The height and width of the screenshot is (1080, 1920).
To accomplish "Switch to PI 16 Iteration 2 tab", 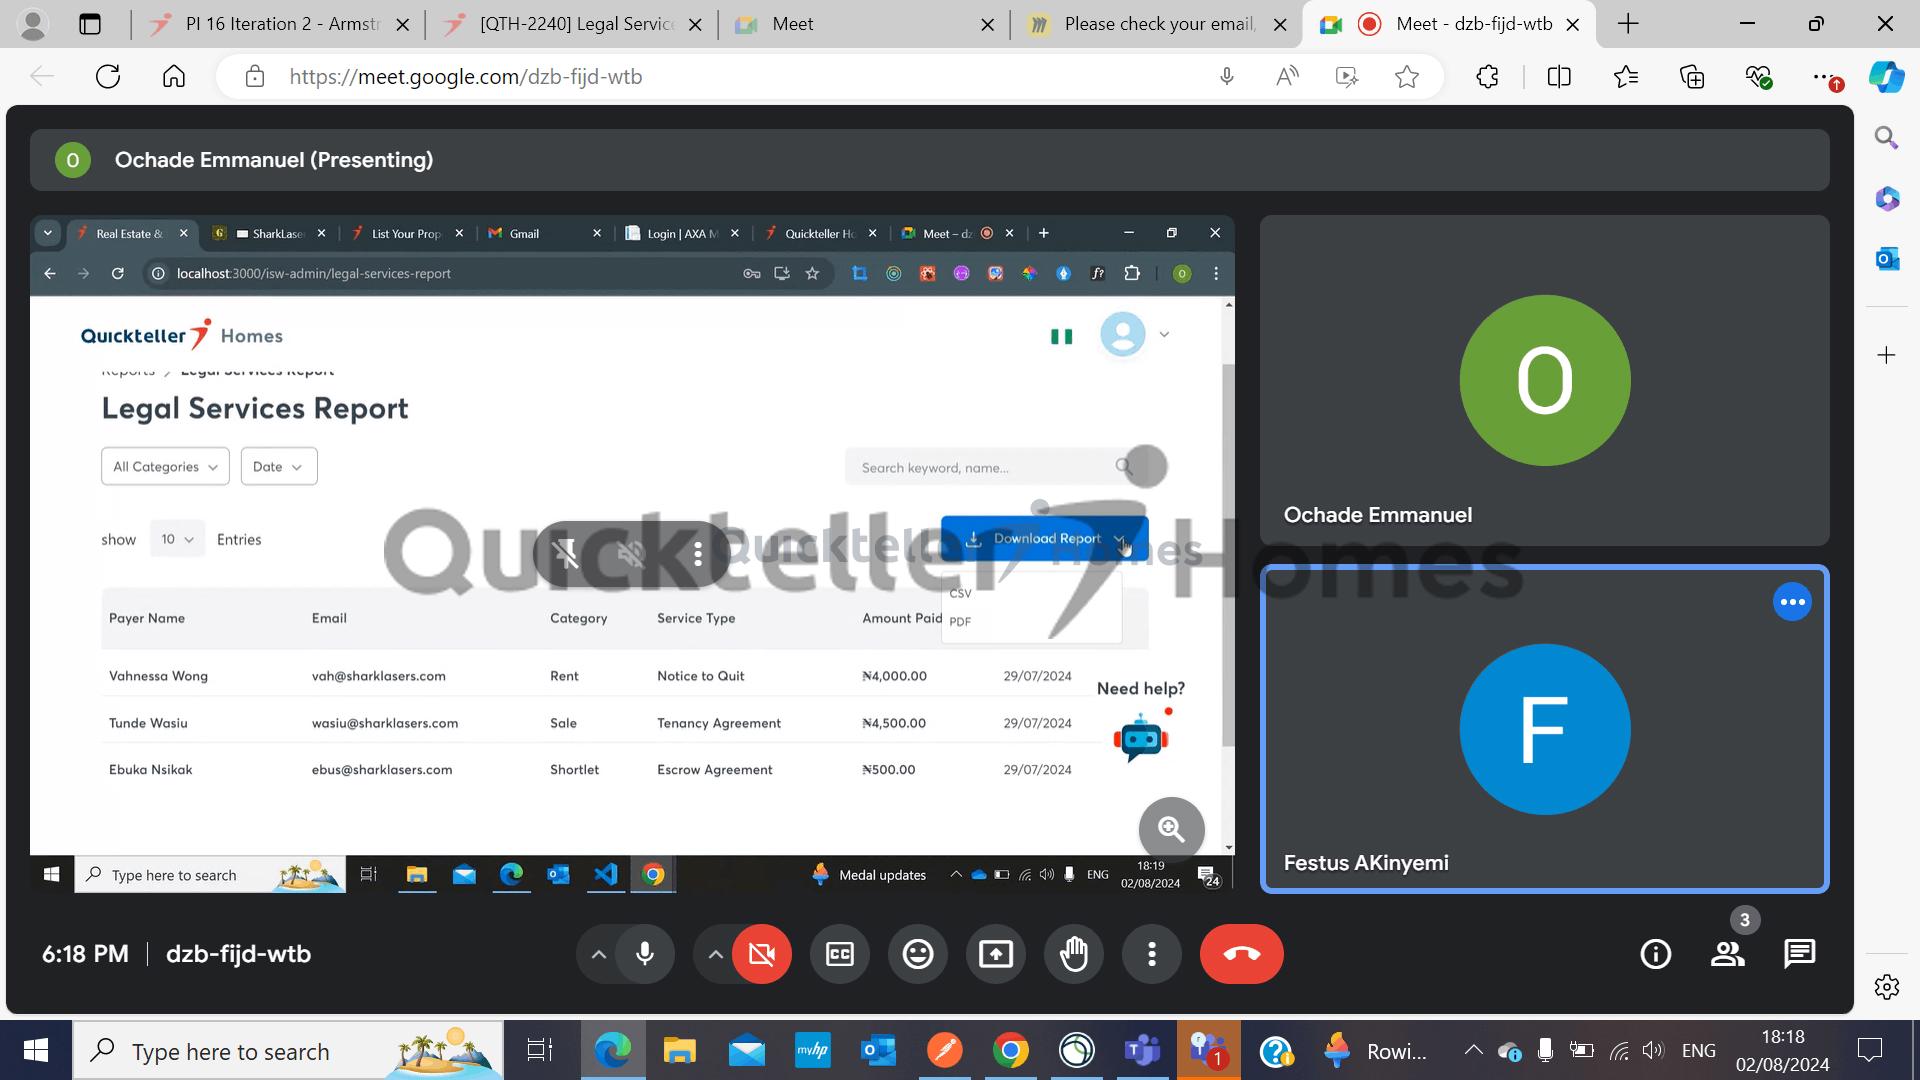I will (x=282, y=24).
